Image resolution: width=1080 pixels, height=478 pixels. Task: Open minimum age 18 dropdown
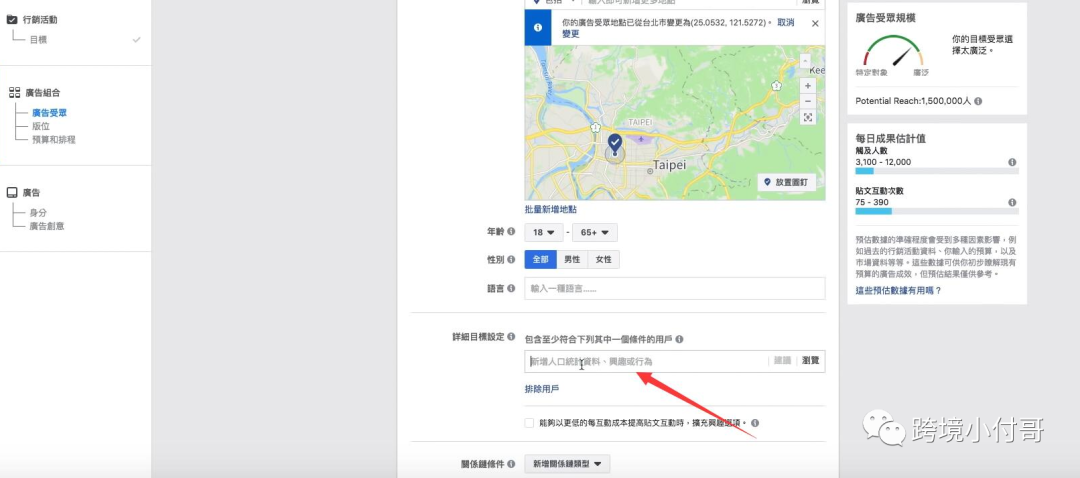click(543, 232)
